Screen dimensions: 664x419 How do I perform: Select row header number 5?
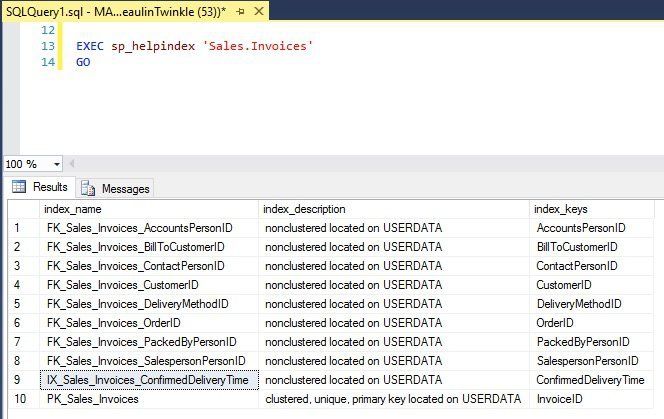[x=24, y=304]
